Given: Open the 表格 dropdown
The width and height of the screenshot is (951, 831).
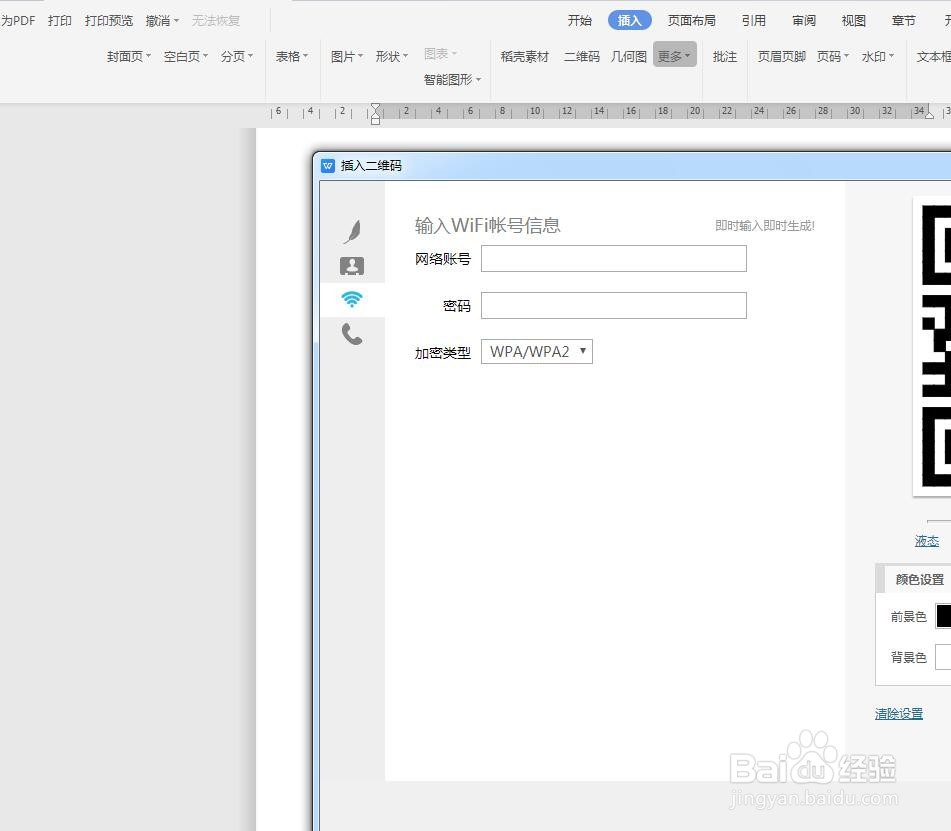Looking at the screenshot, I should [x=292, y=56].
